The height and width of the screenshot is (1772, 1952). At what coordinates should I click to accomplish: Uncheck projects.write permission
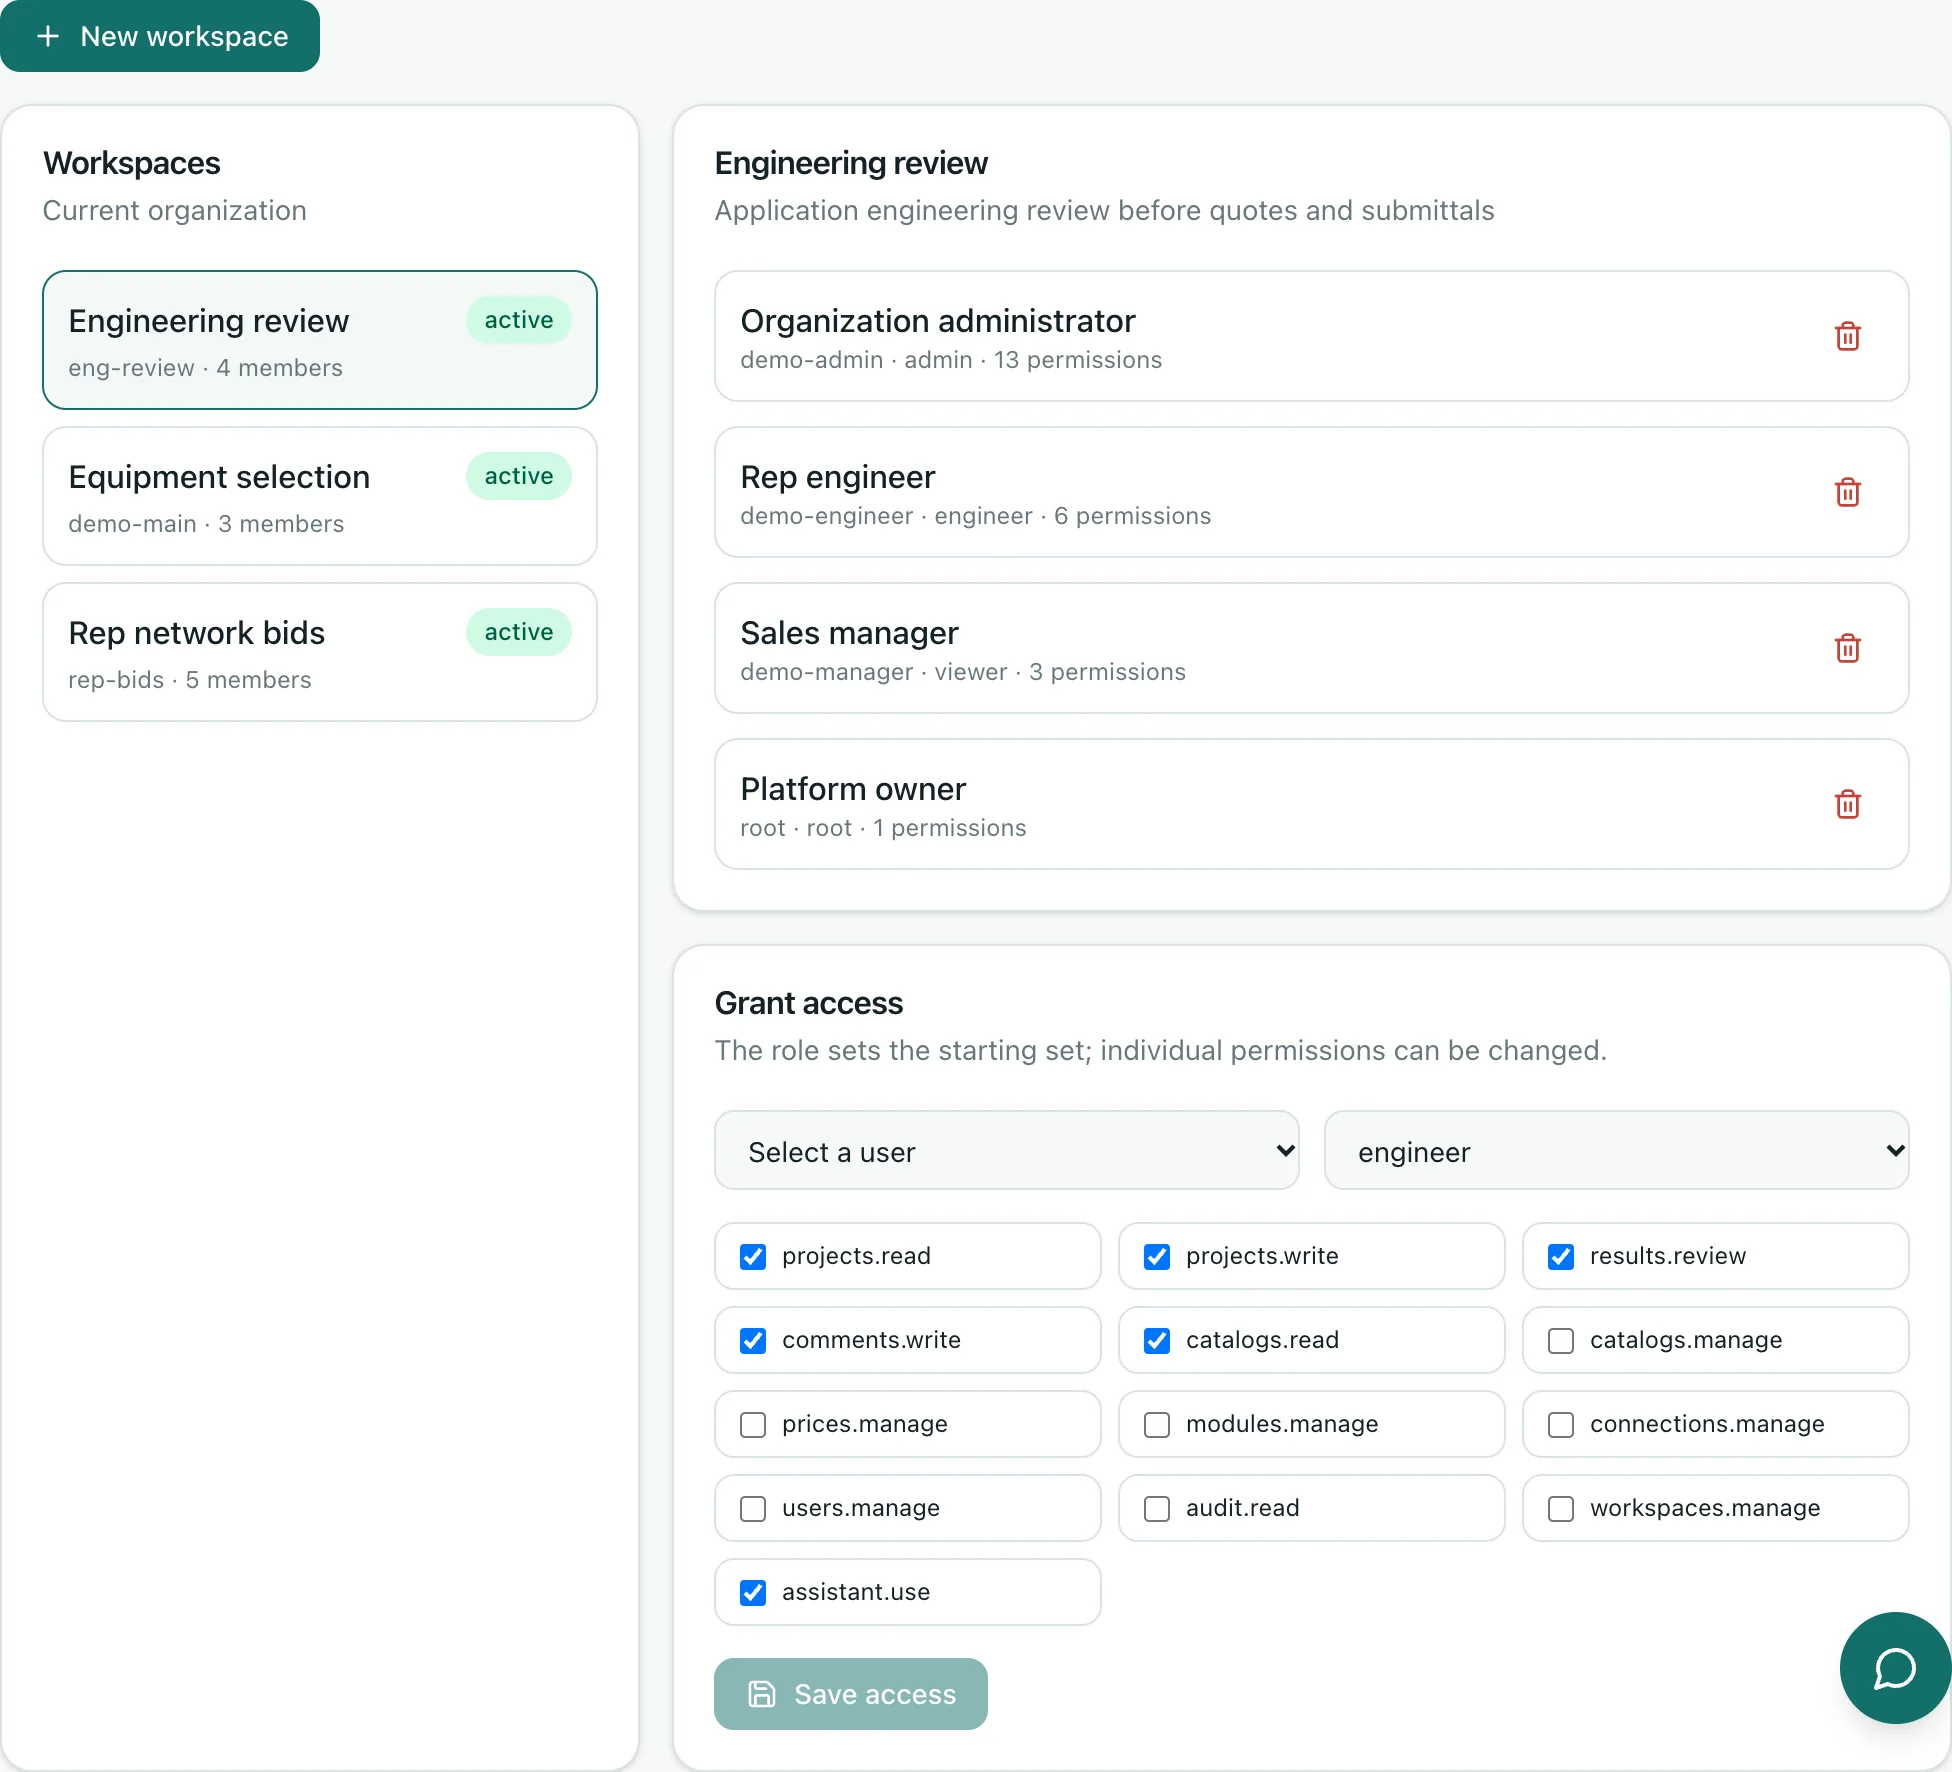(x=1157, y=1256)
